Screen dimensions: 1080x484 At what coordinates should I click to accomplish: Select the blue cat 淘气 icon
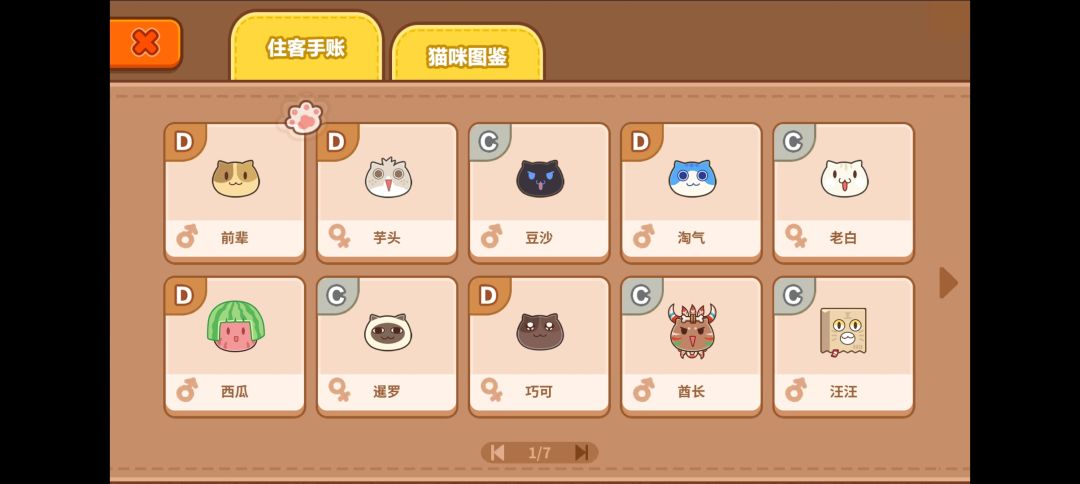point(692,179)
